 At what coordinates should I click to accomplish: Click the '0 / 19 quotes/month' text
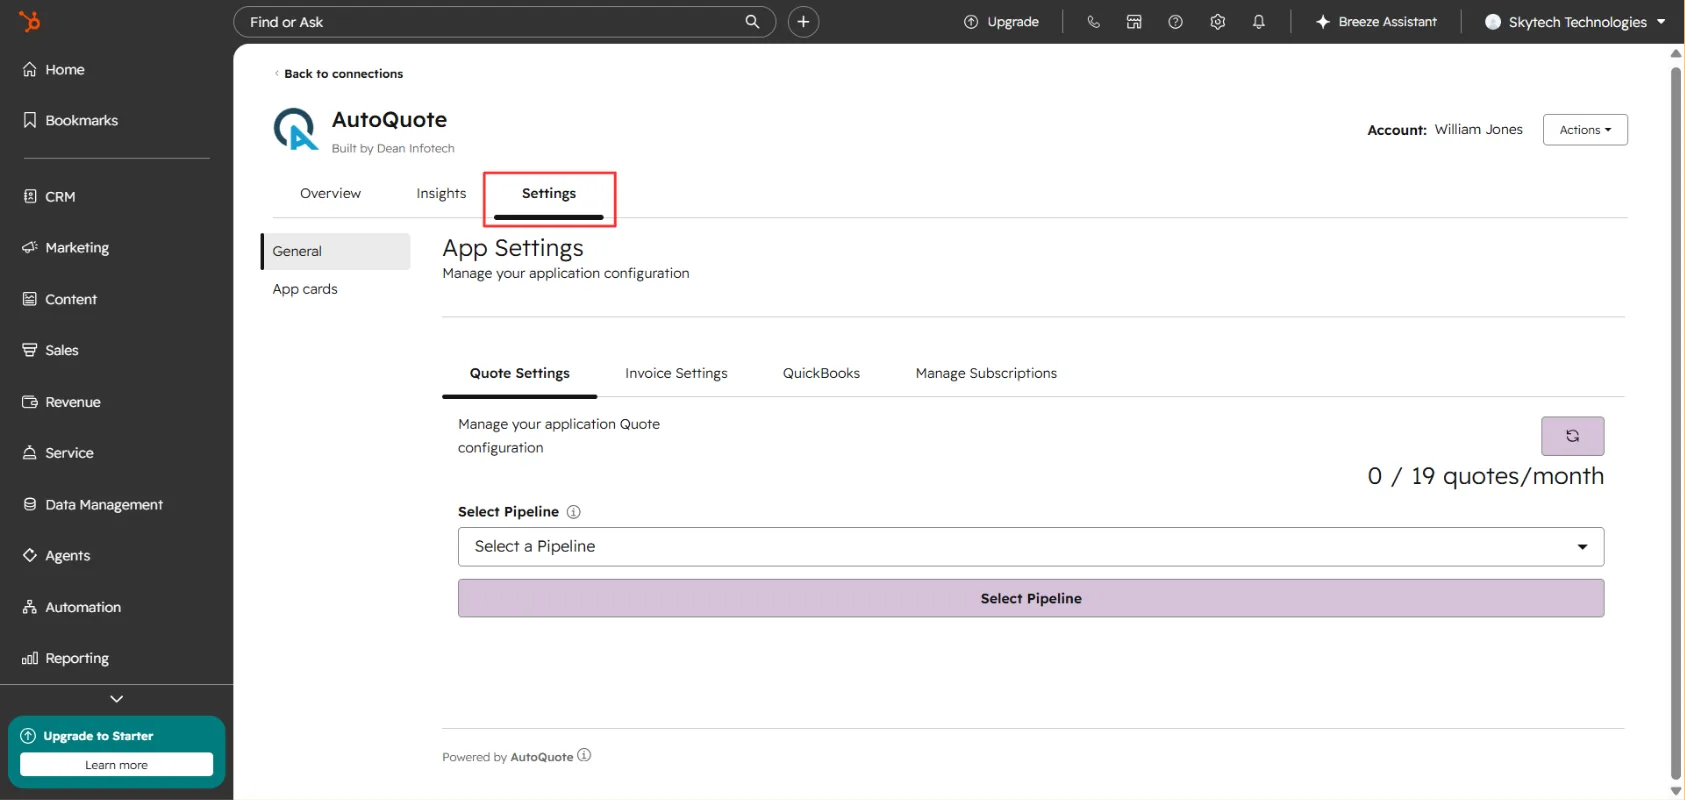(1485, 476)
